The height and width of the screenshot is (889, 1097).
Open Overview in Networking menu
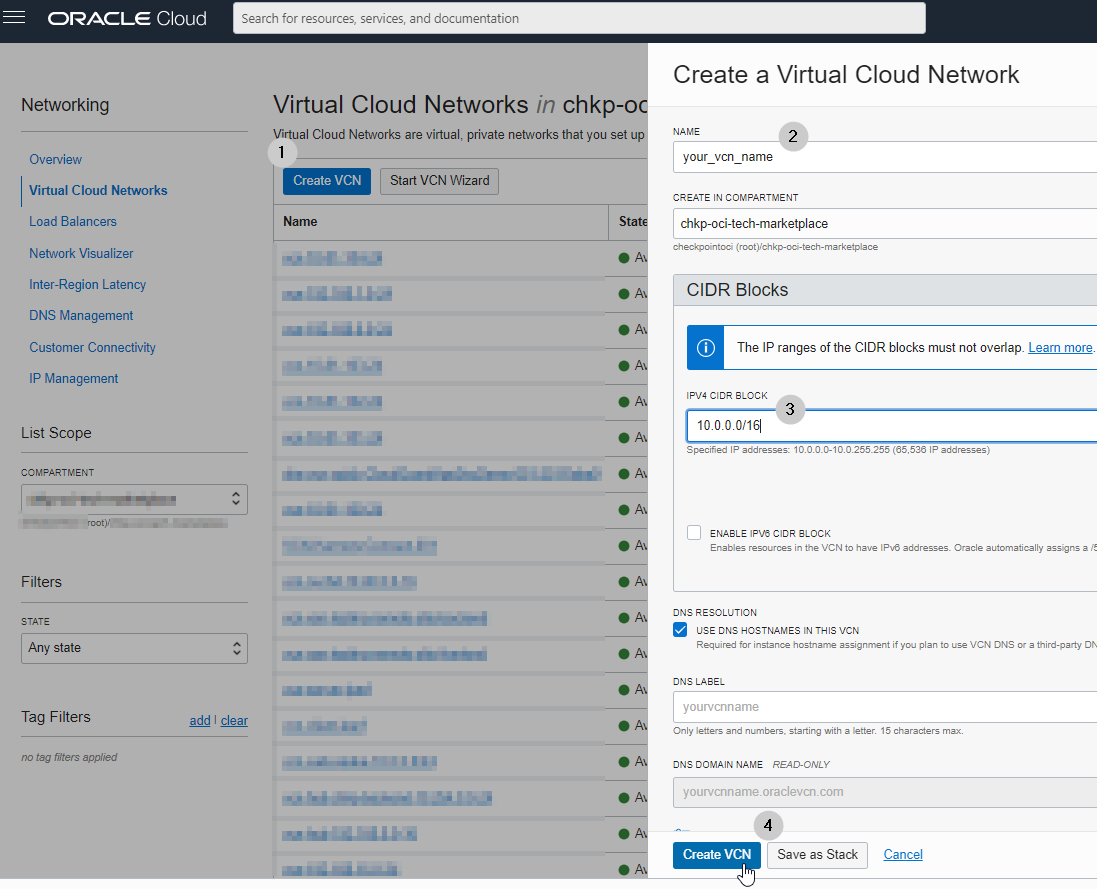point(55,159)
